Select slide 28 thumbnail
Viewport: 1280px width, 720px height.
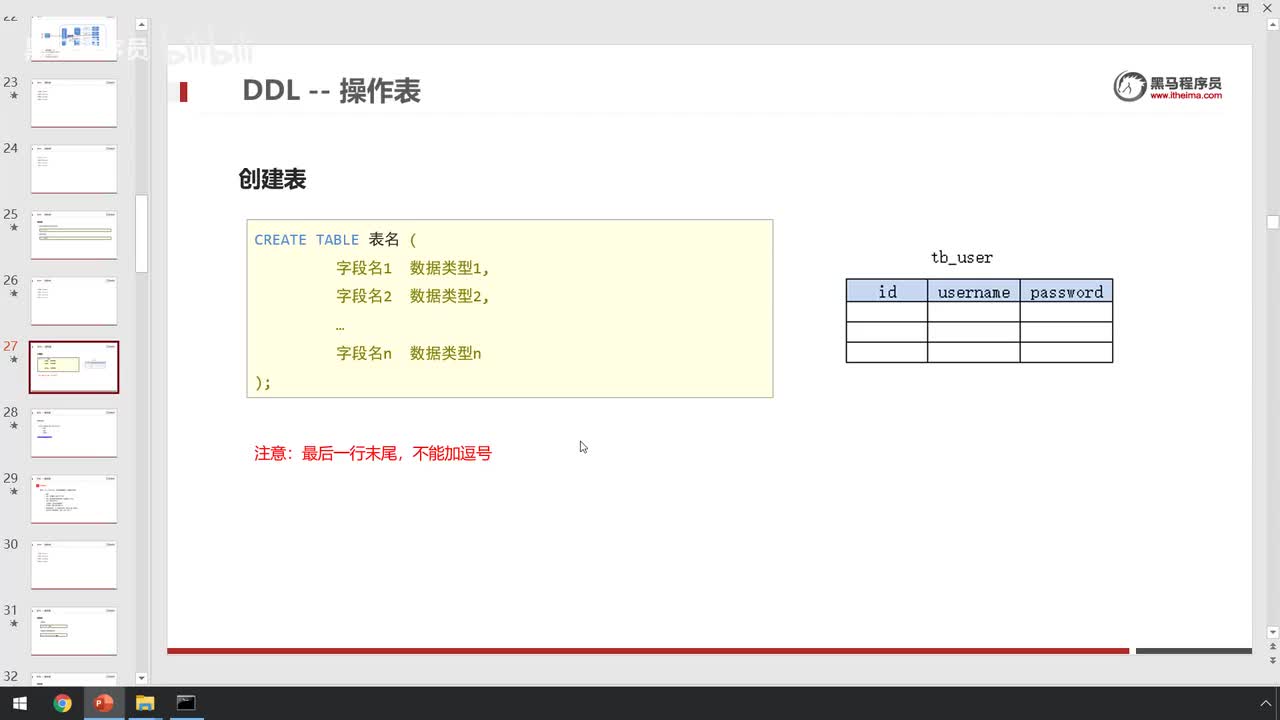click(74, 433)
